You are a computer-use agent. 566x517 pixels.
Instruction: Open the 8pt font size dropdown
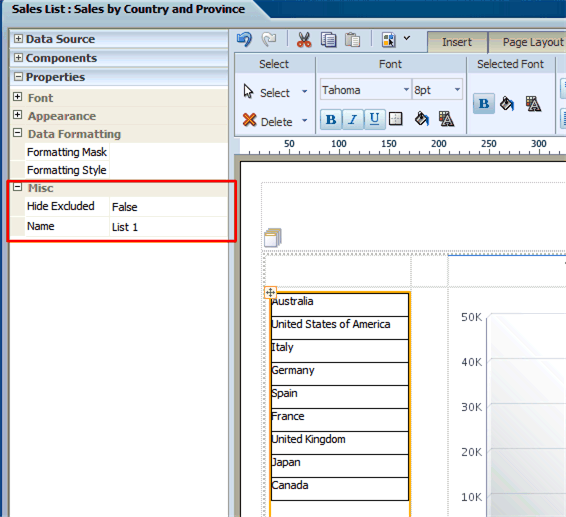tap(437, 90)
